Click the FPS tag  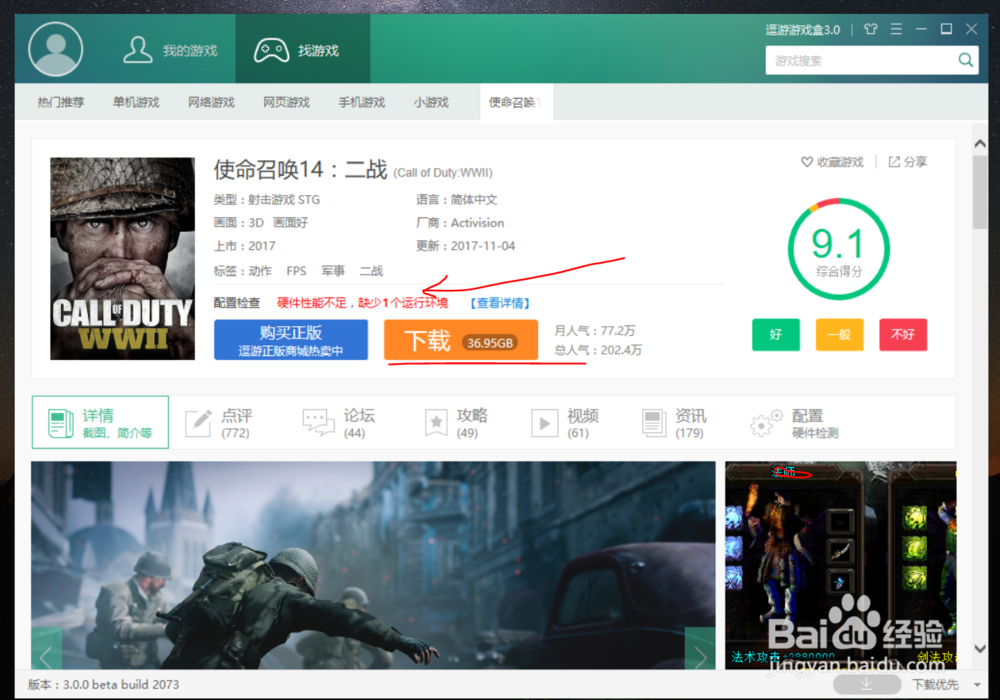pyautogui.click(x=297, y=271)
